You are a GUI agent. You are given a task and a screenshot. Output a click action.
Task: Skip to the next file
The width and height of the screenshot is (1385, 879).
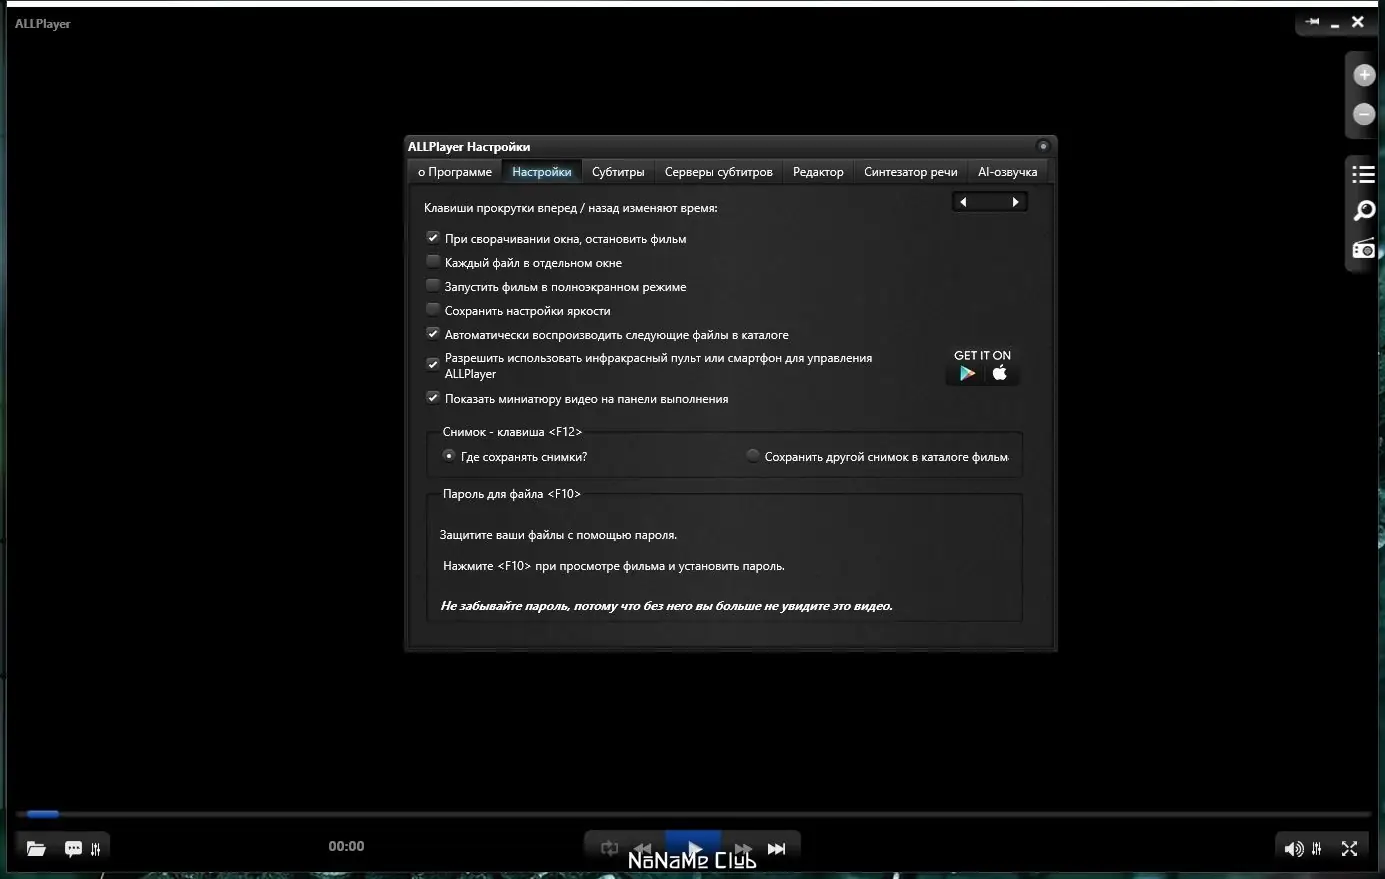click(x=777, y=848)
